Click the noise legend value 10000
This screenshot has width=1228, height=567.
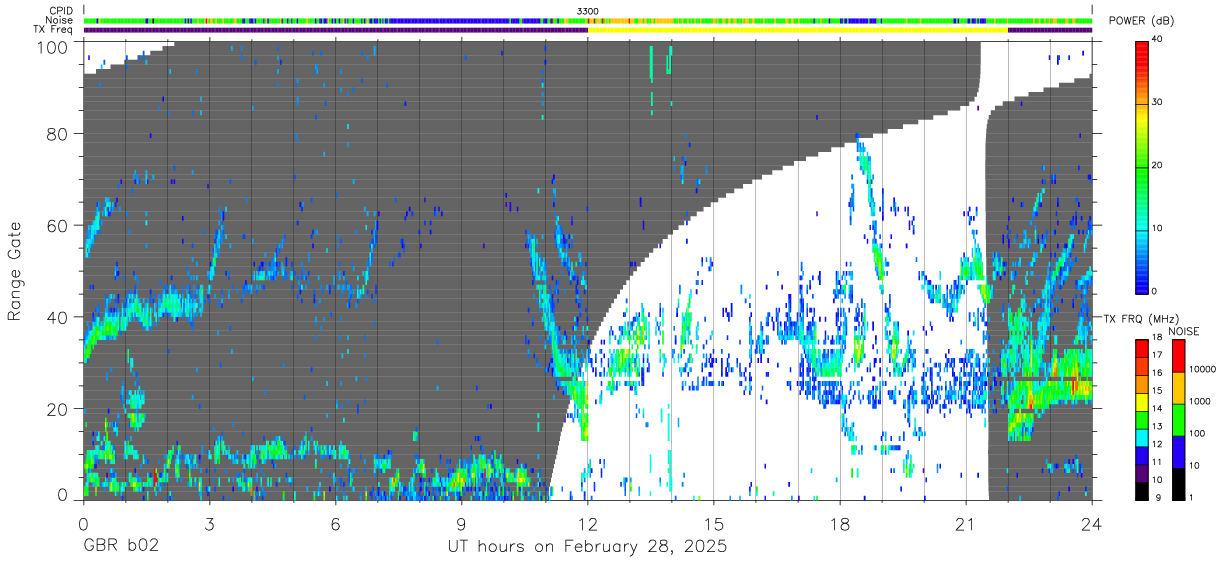pos(1203,370)
